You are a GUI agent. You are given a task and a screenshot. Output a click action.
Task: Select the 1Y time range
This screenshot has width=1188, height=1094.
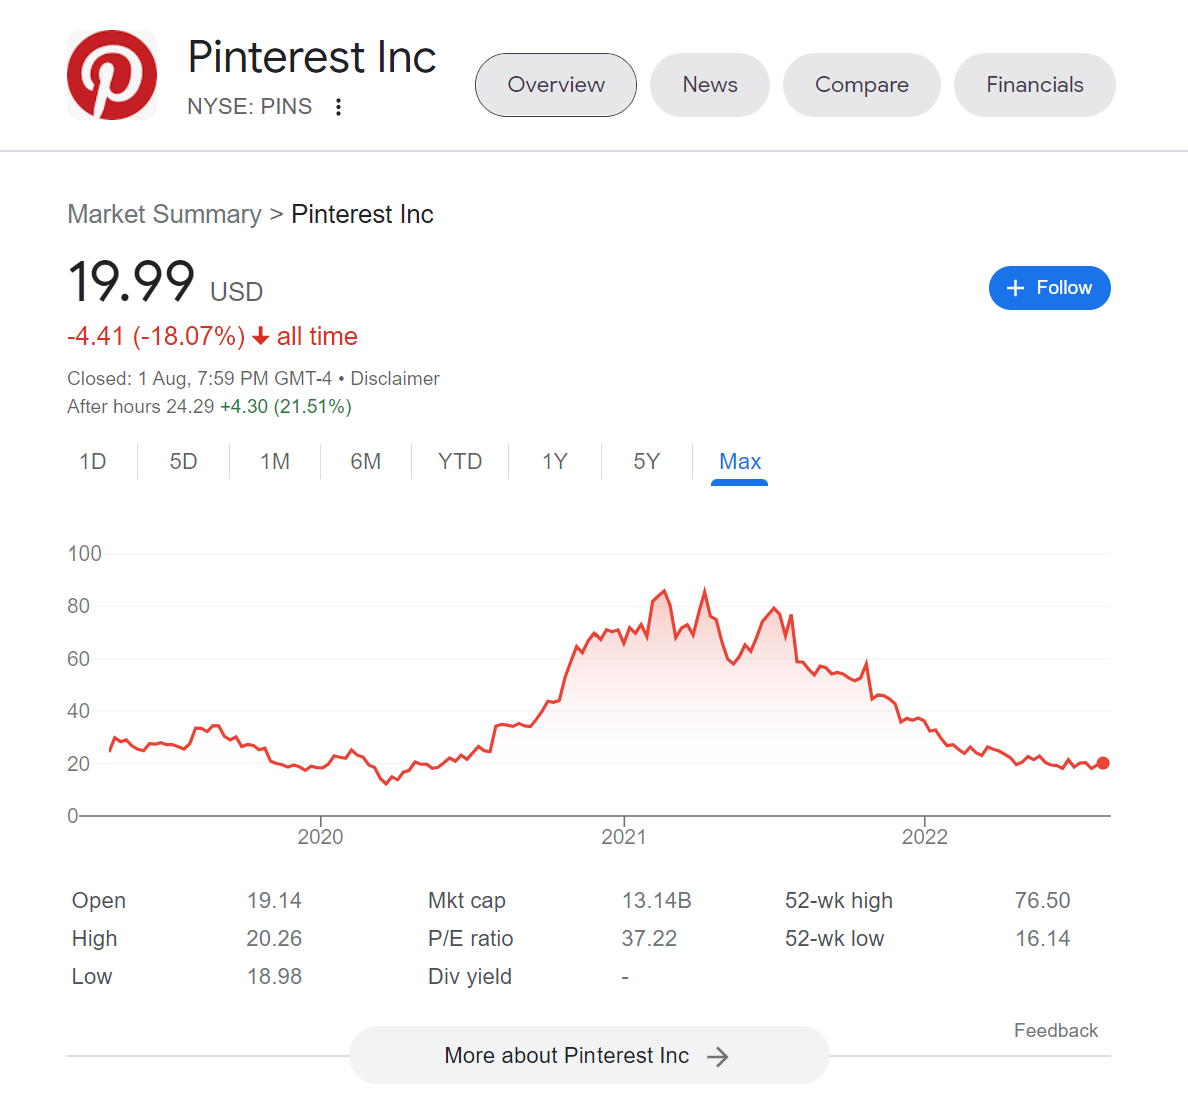point(555,462)
